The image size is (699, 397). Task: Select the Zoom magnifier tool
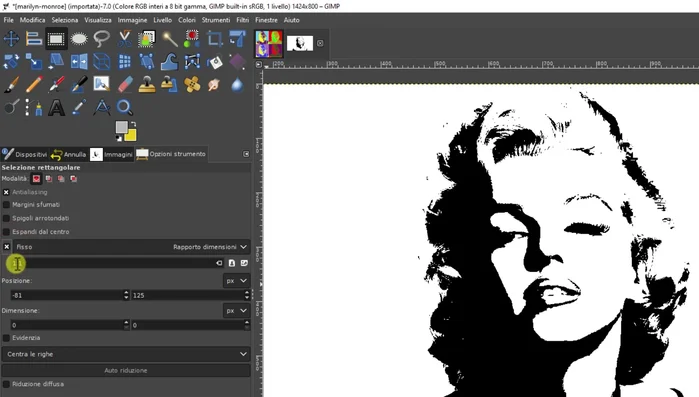coord(124,107)
